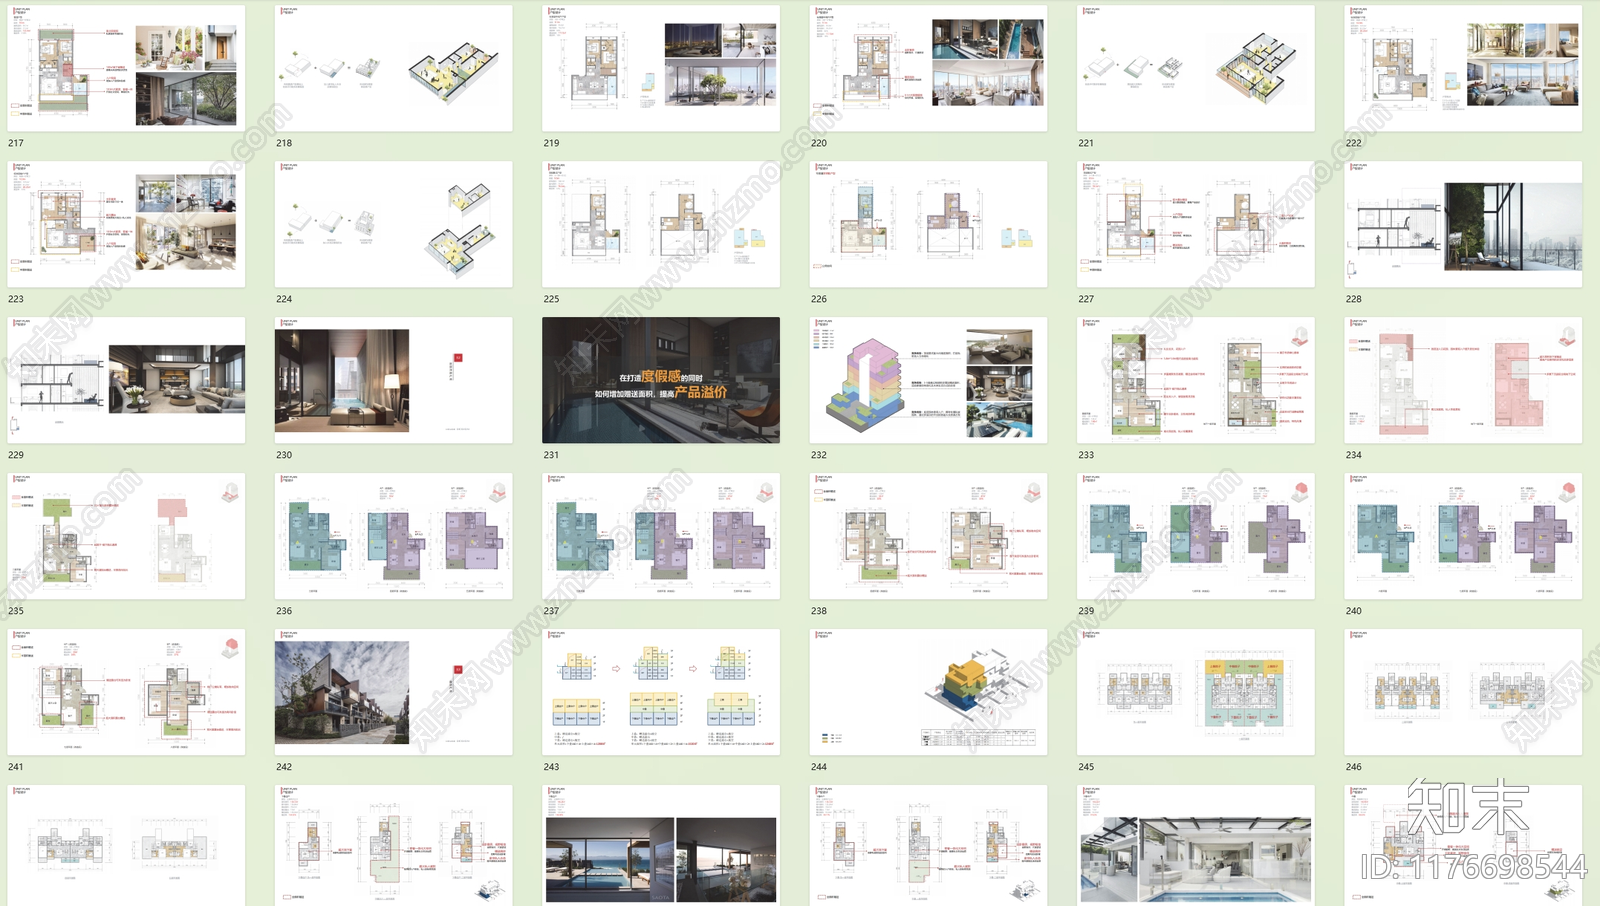View page thumbnail 233

[x=1196, y=380]
